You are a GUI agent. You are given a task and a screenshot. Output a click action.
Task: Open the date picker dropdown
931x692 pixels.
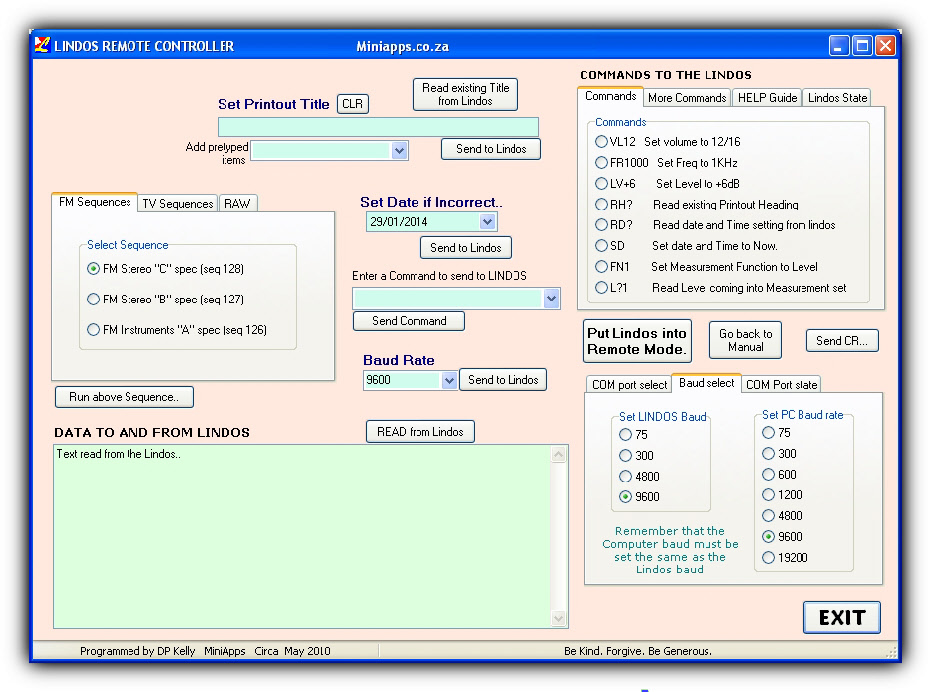pos(487,222)
